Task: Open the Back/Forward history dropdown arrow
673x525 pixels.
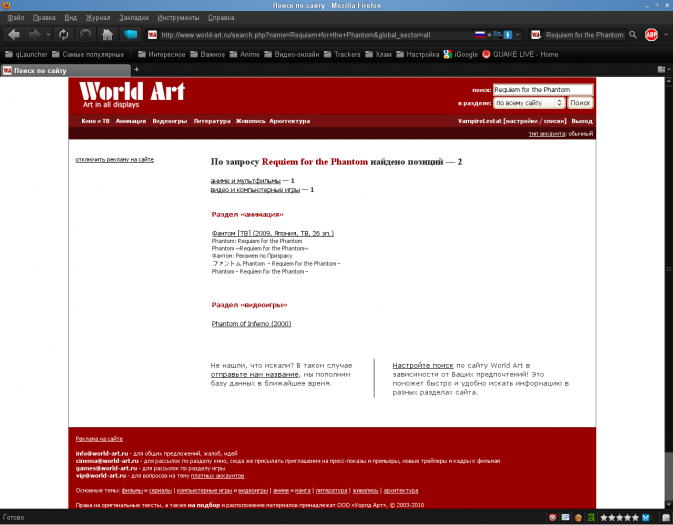Action: click(49, 35)
